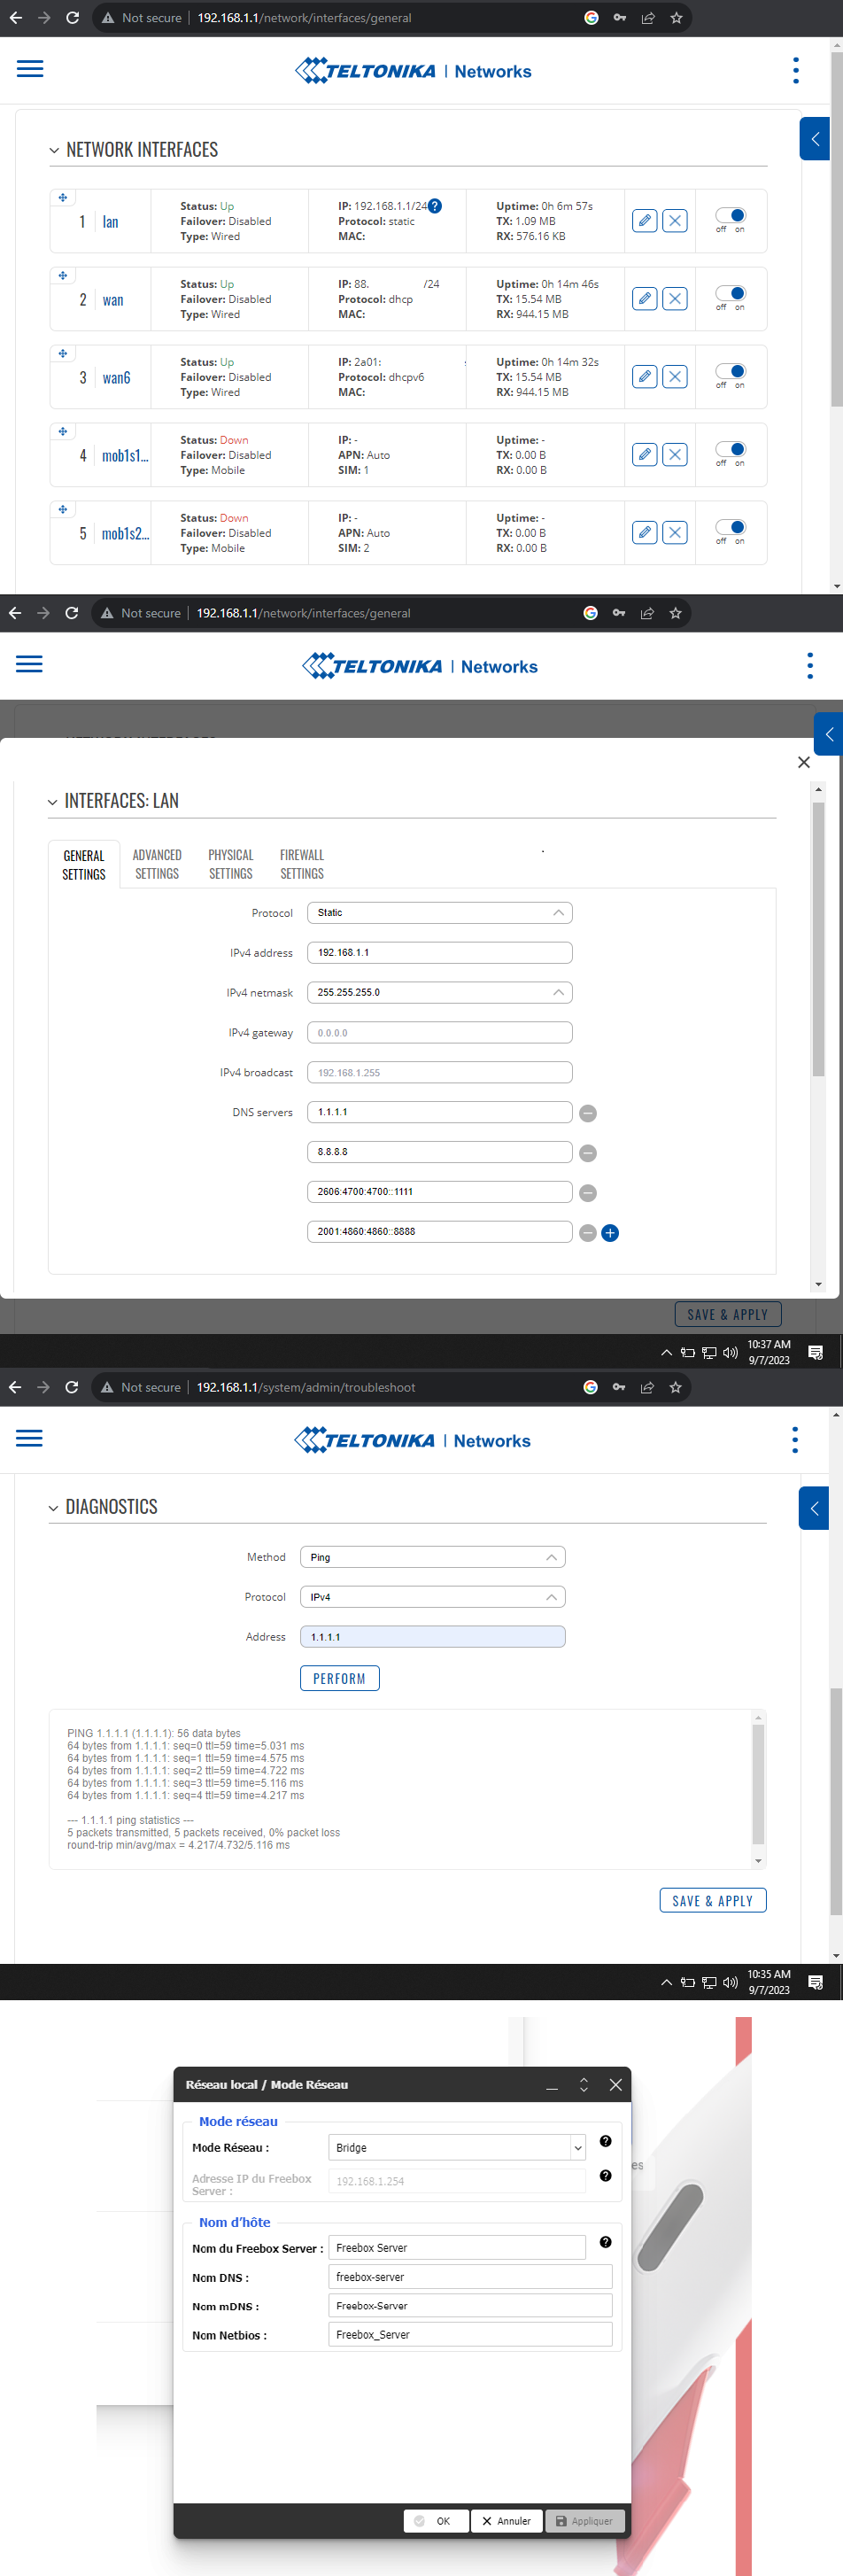Screen dimensions: 843x2576
Task: Click the move handle icon of the wan6 row
Action: pos(62,354)
